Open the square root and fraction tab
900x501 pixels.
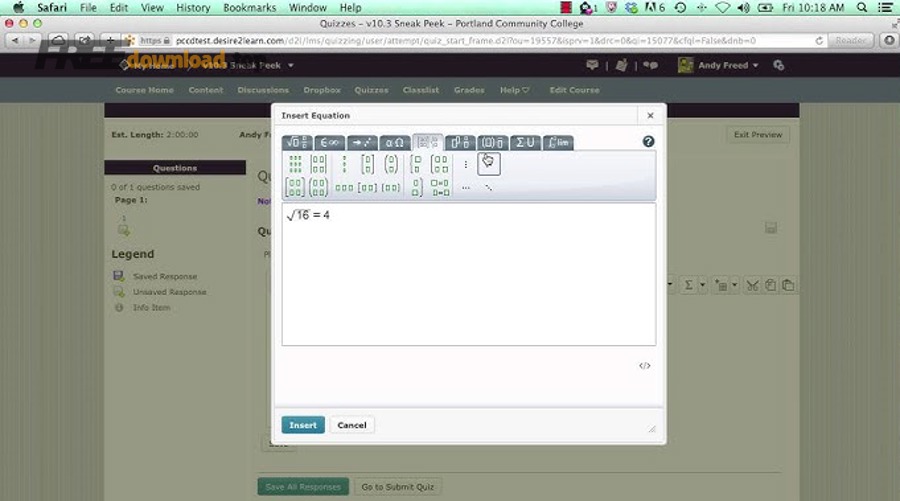[x=297, y=142]
